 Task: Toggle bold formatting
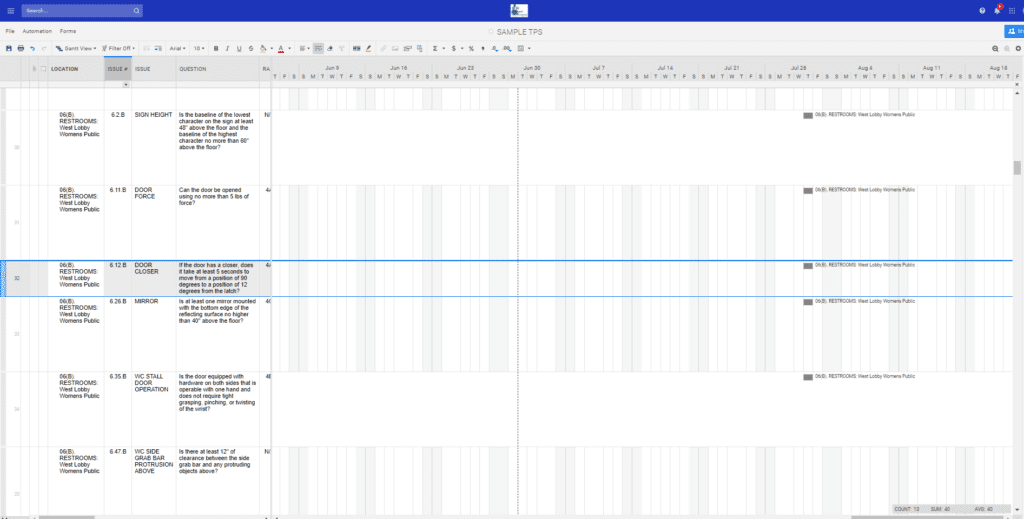click(216, 48)
